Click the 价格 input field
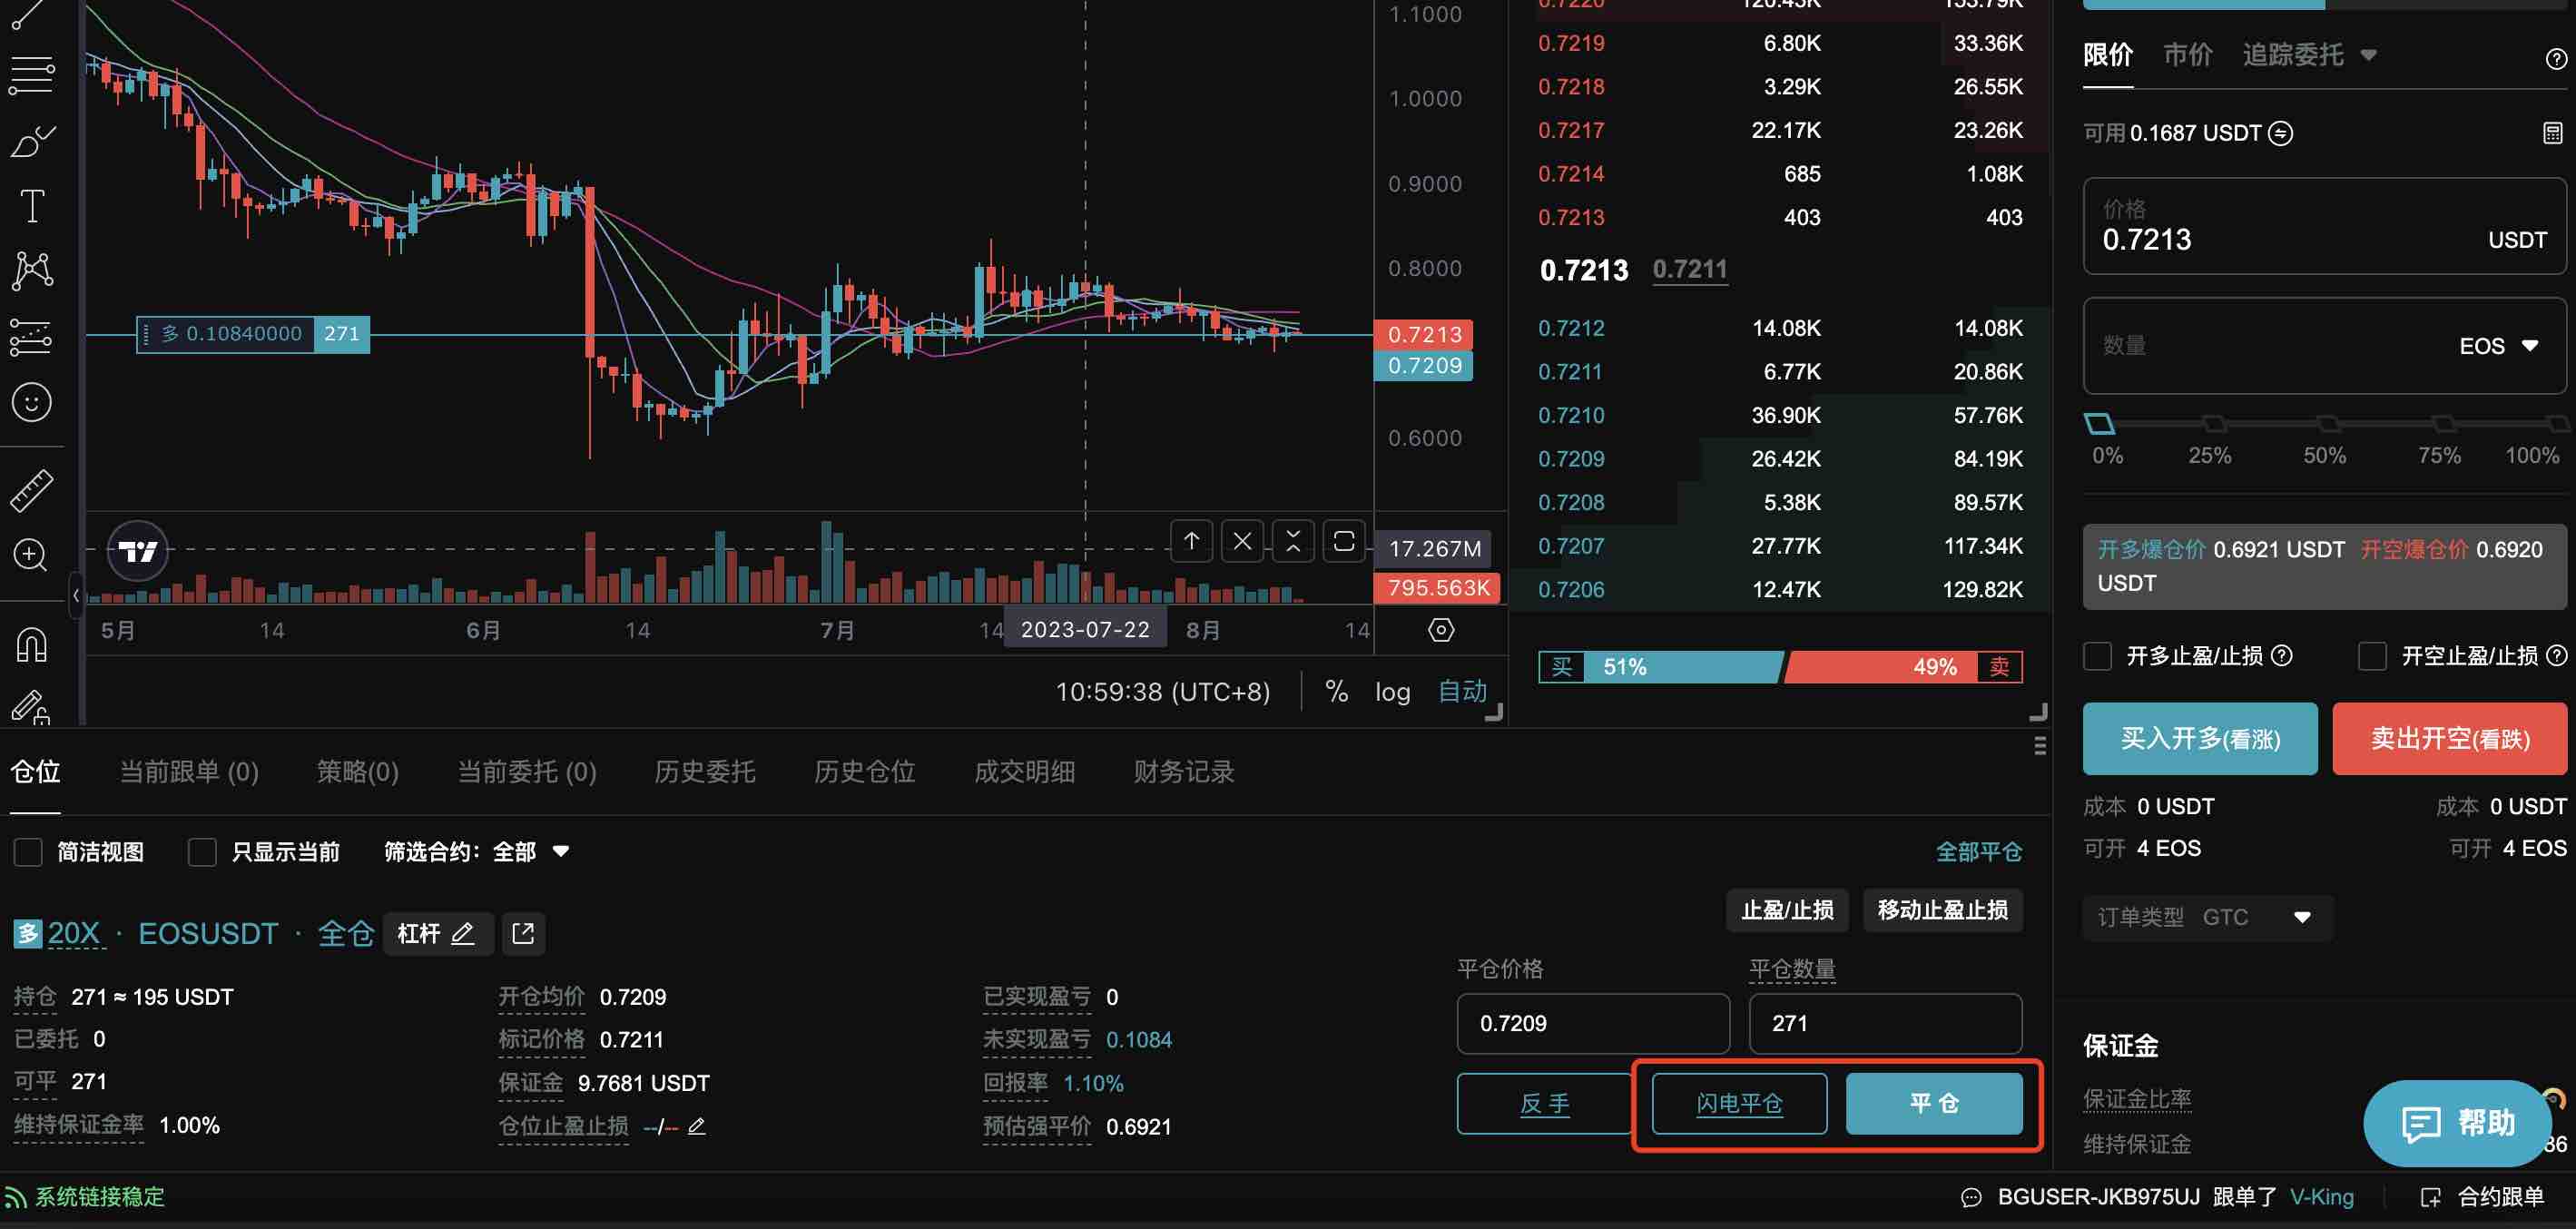 click(2324, 226)
